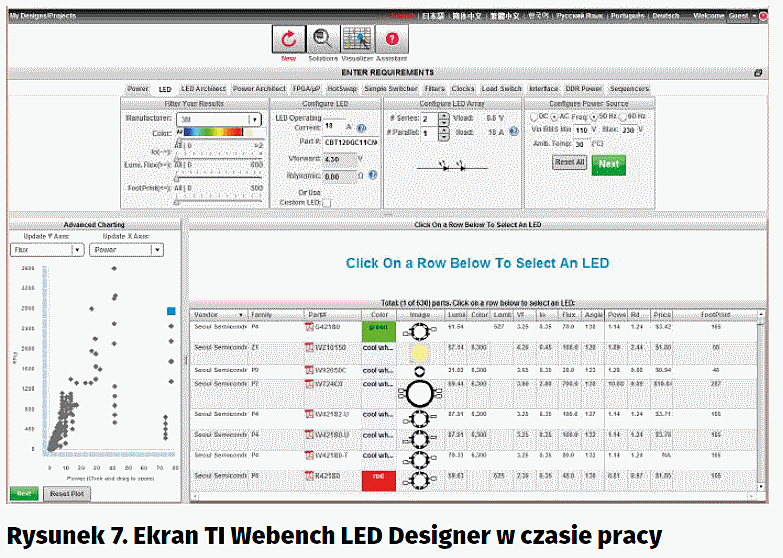This screenshot has height=558, width=783.
Task: Open the Visualizer tool icon
Action: pyautogui.click(x=357, y=39)
